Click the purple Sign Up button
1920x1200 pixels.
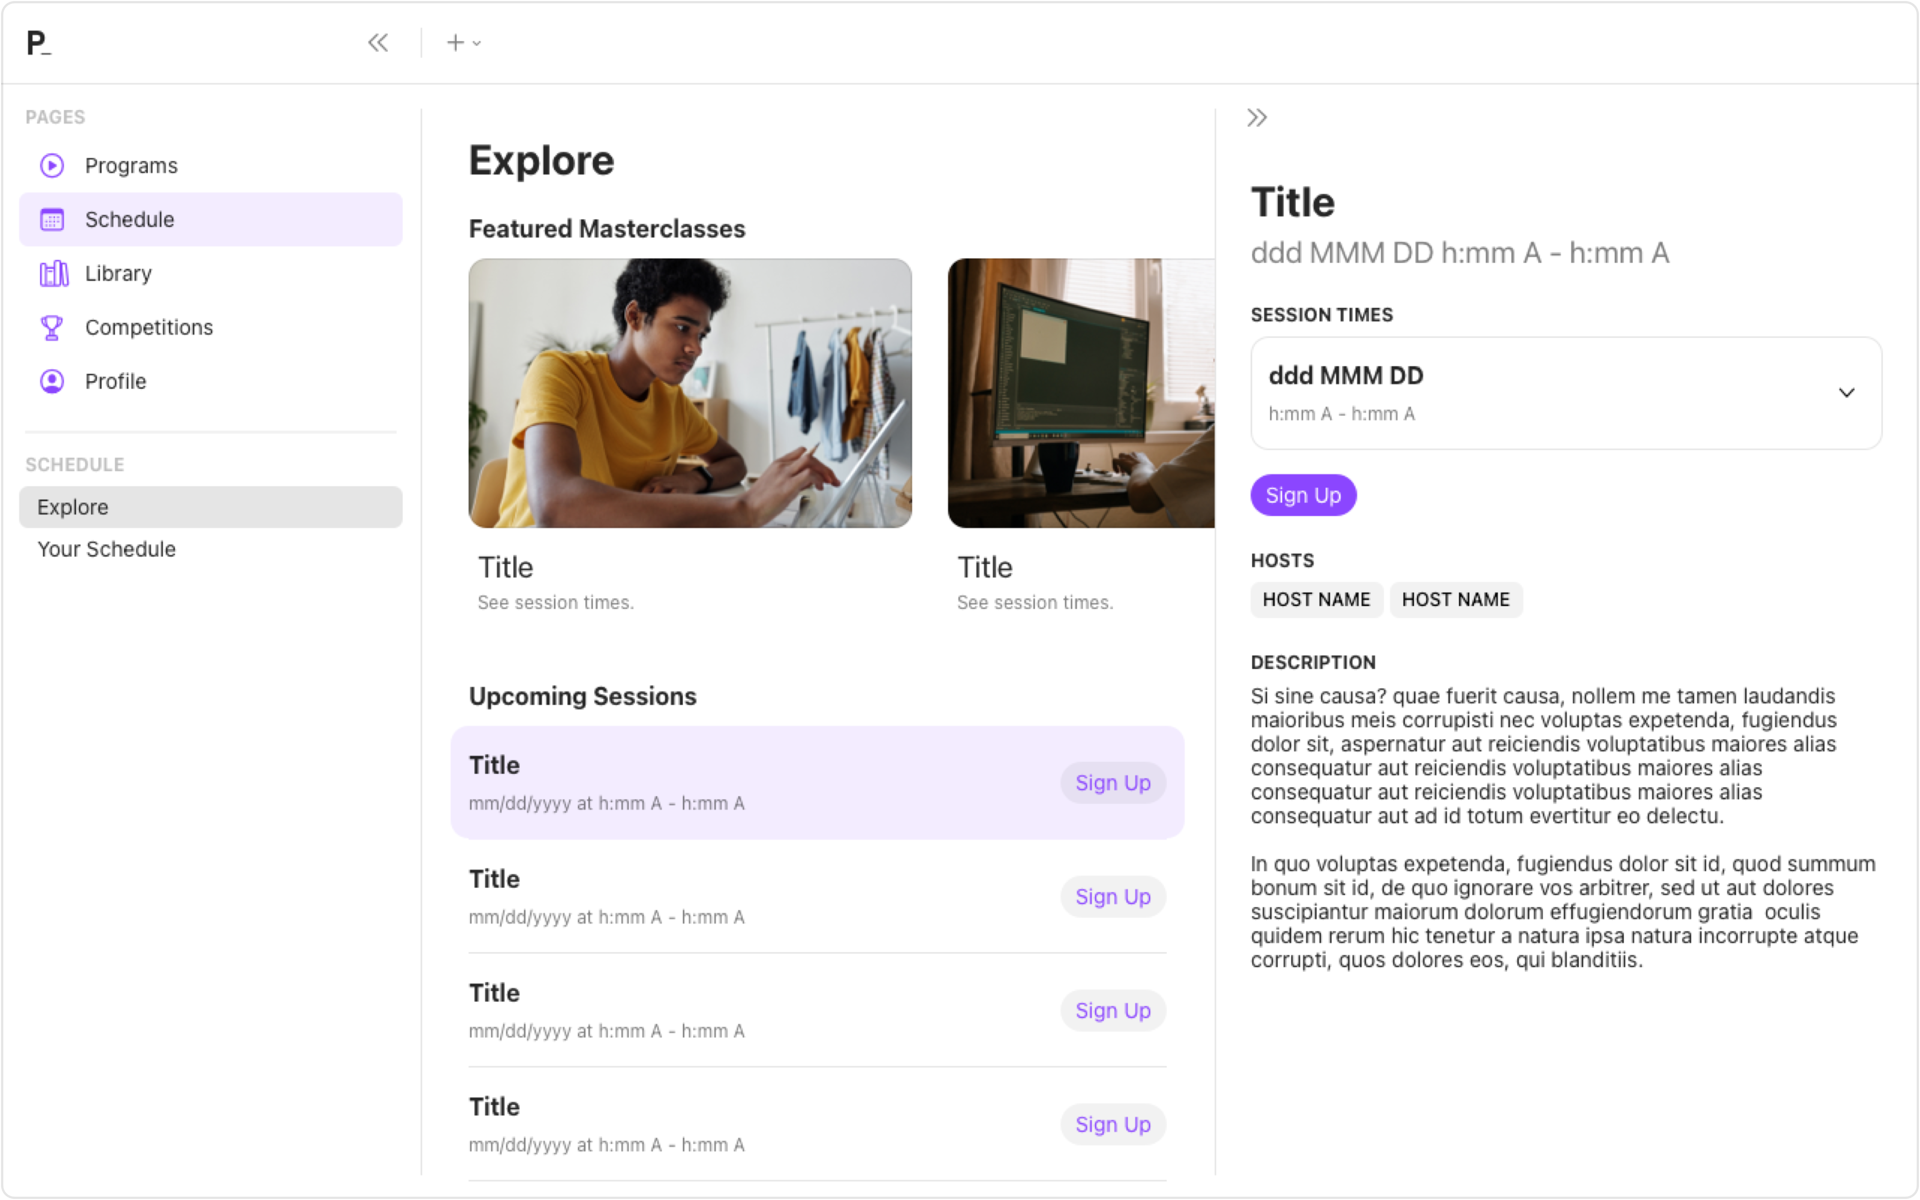pyautogui.click(x=1303, y=496)
